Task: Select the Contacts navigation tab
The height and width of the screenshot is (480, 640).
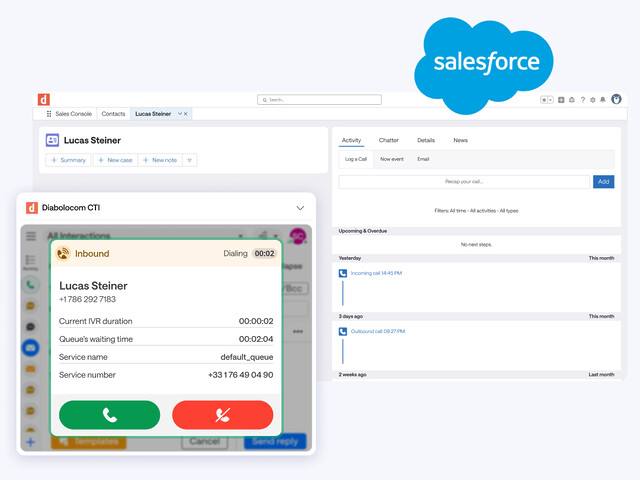Action: [113, 114]
